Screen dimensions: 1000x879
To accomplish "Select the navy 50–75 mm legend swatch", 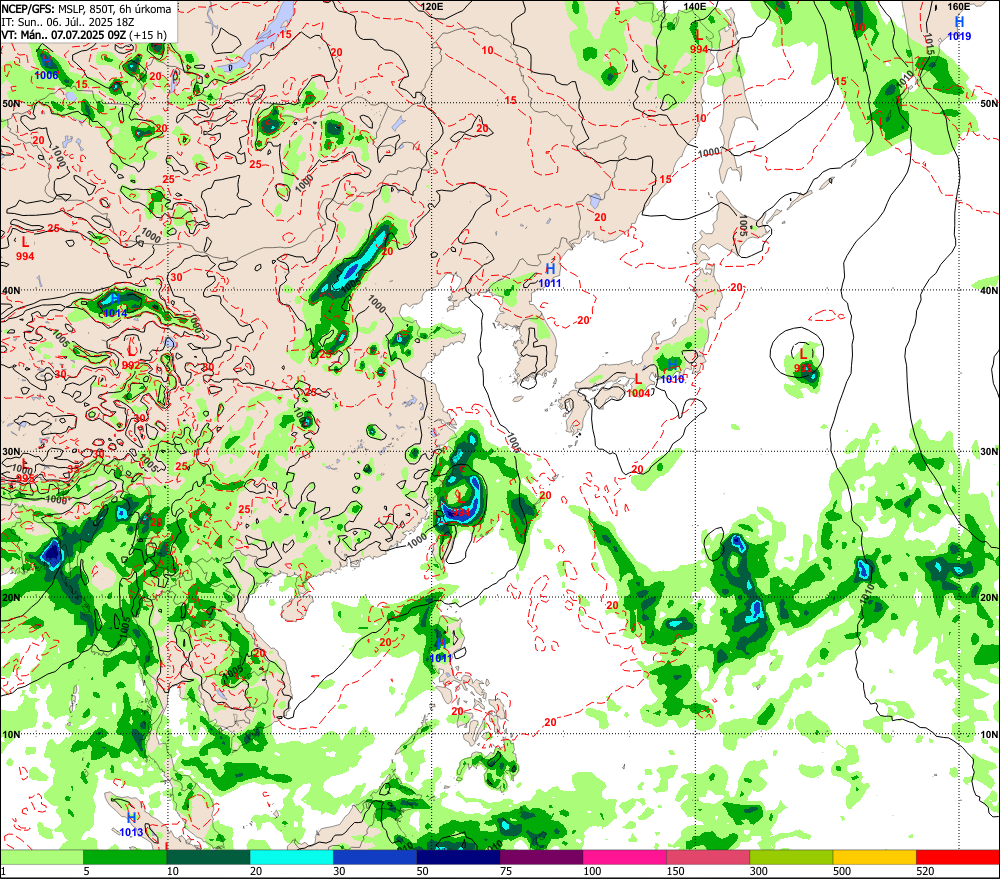I will pos(459,857).
